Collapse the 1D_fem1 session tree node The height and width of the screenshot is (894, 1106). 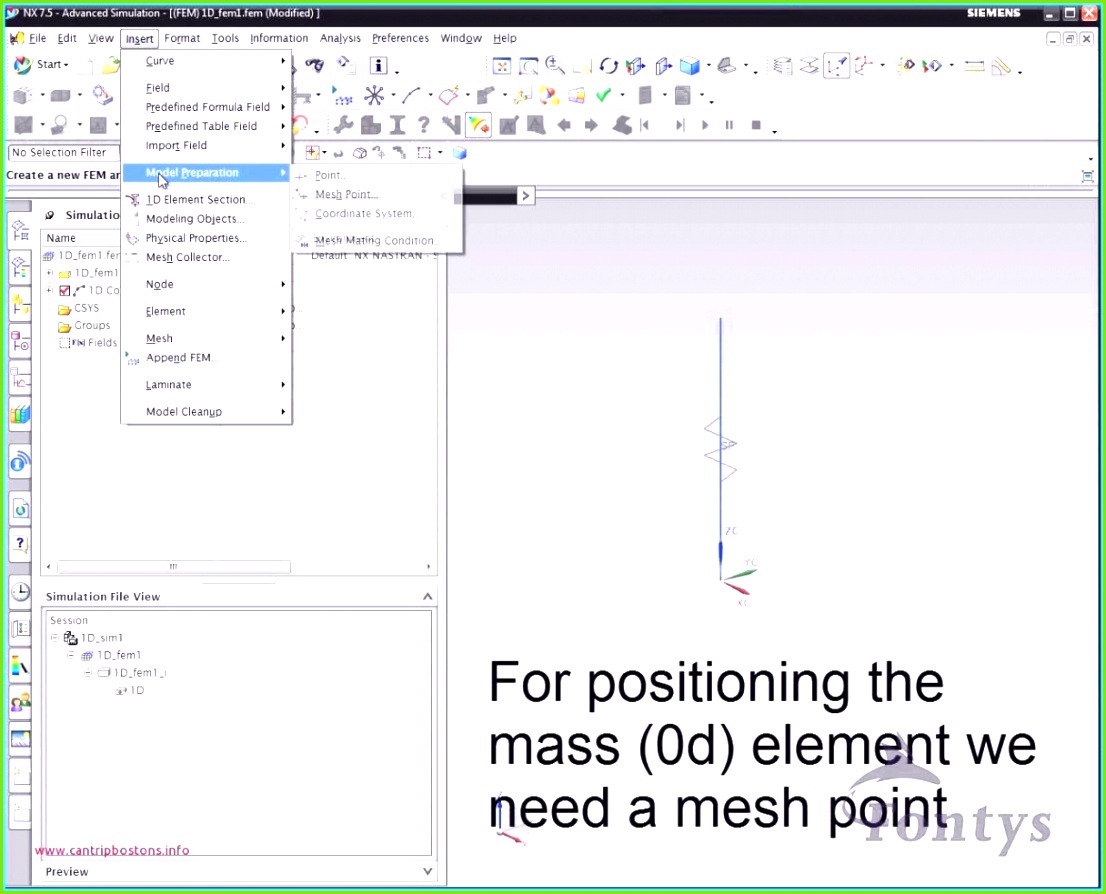[x=71, y=655]
